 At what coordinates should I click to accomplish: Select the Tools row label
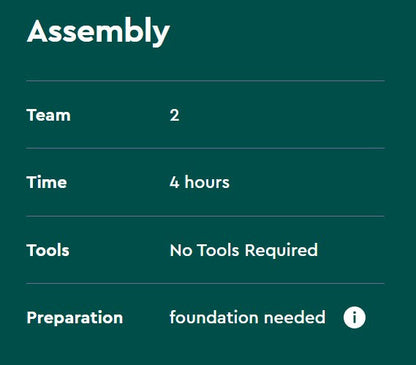[x=48, y=250]
